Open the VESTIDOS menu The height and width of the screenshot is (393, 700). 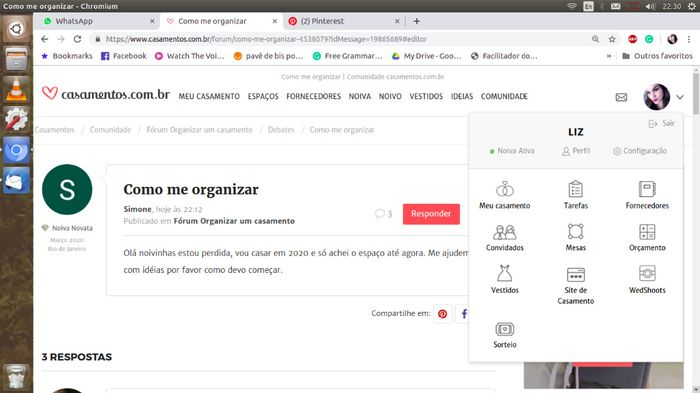coord(426,96)
